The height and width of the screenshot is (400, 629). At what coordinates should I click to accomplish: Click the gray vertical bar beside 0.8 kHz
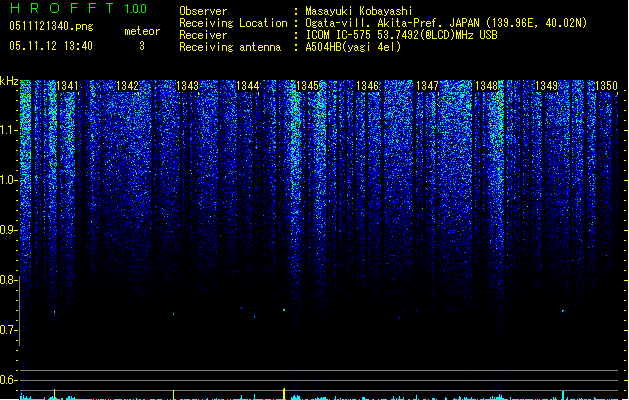click(19, 311)
